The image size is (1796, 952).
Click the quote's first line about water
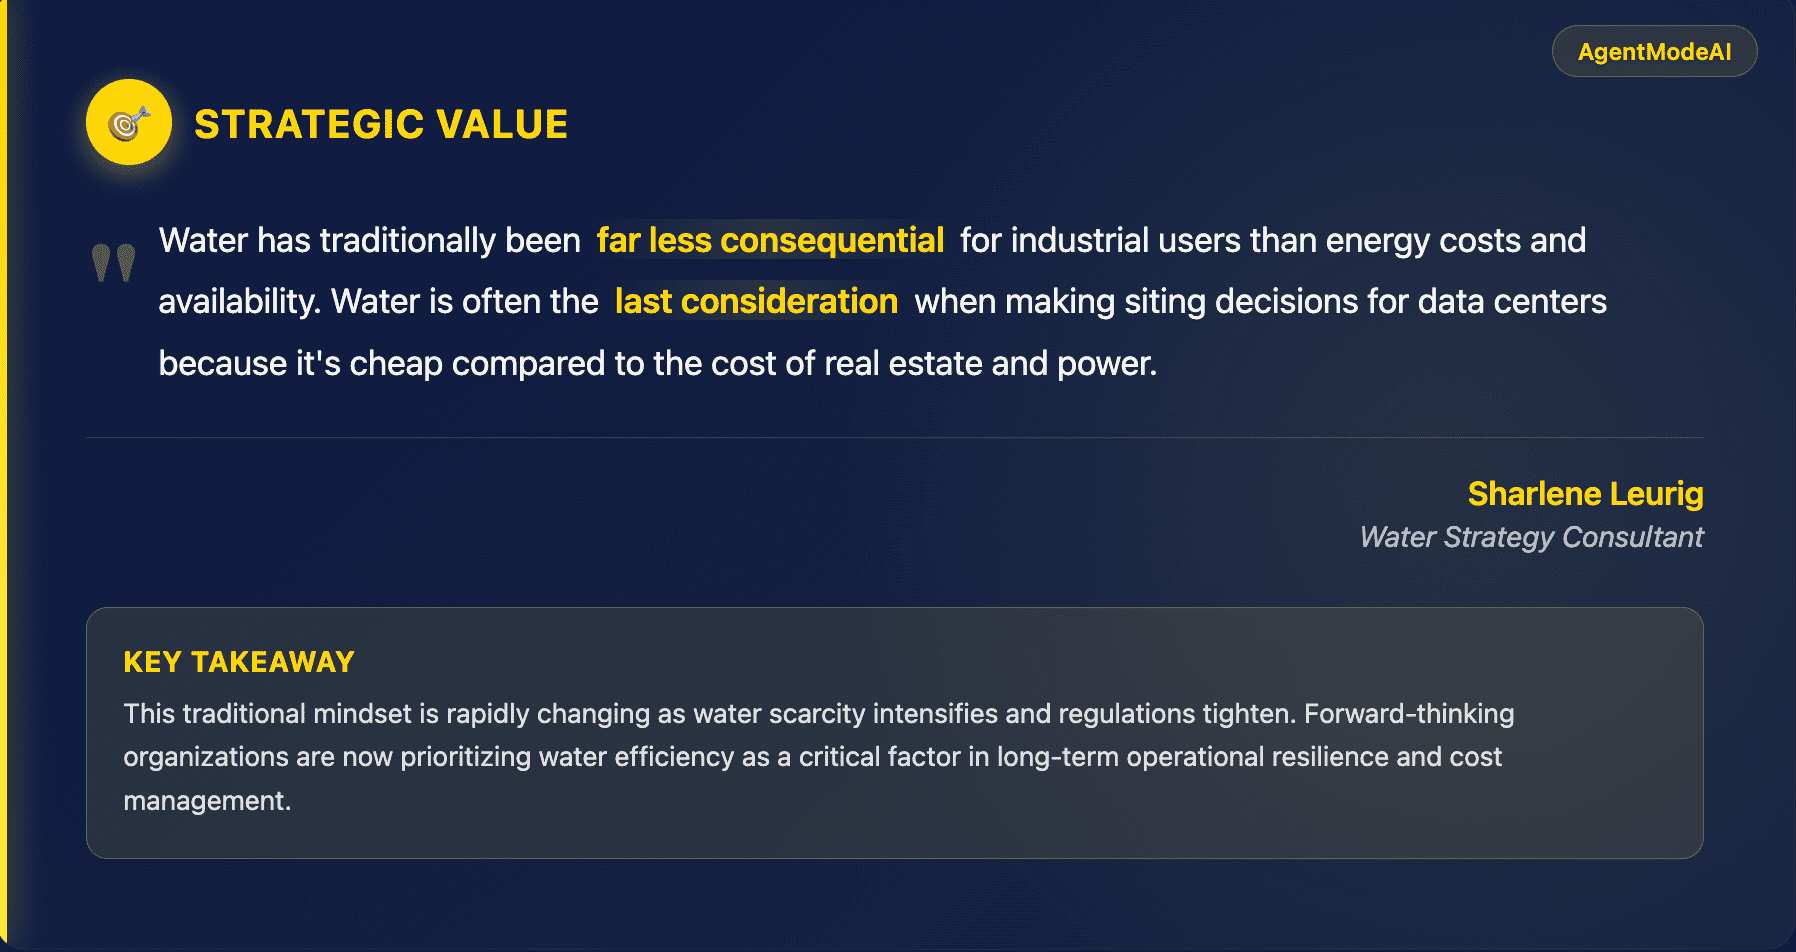point(872,240)
